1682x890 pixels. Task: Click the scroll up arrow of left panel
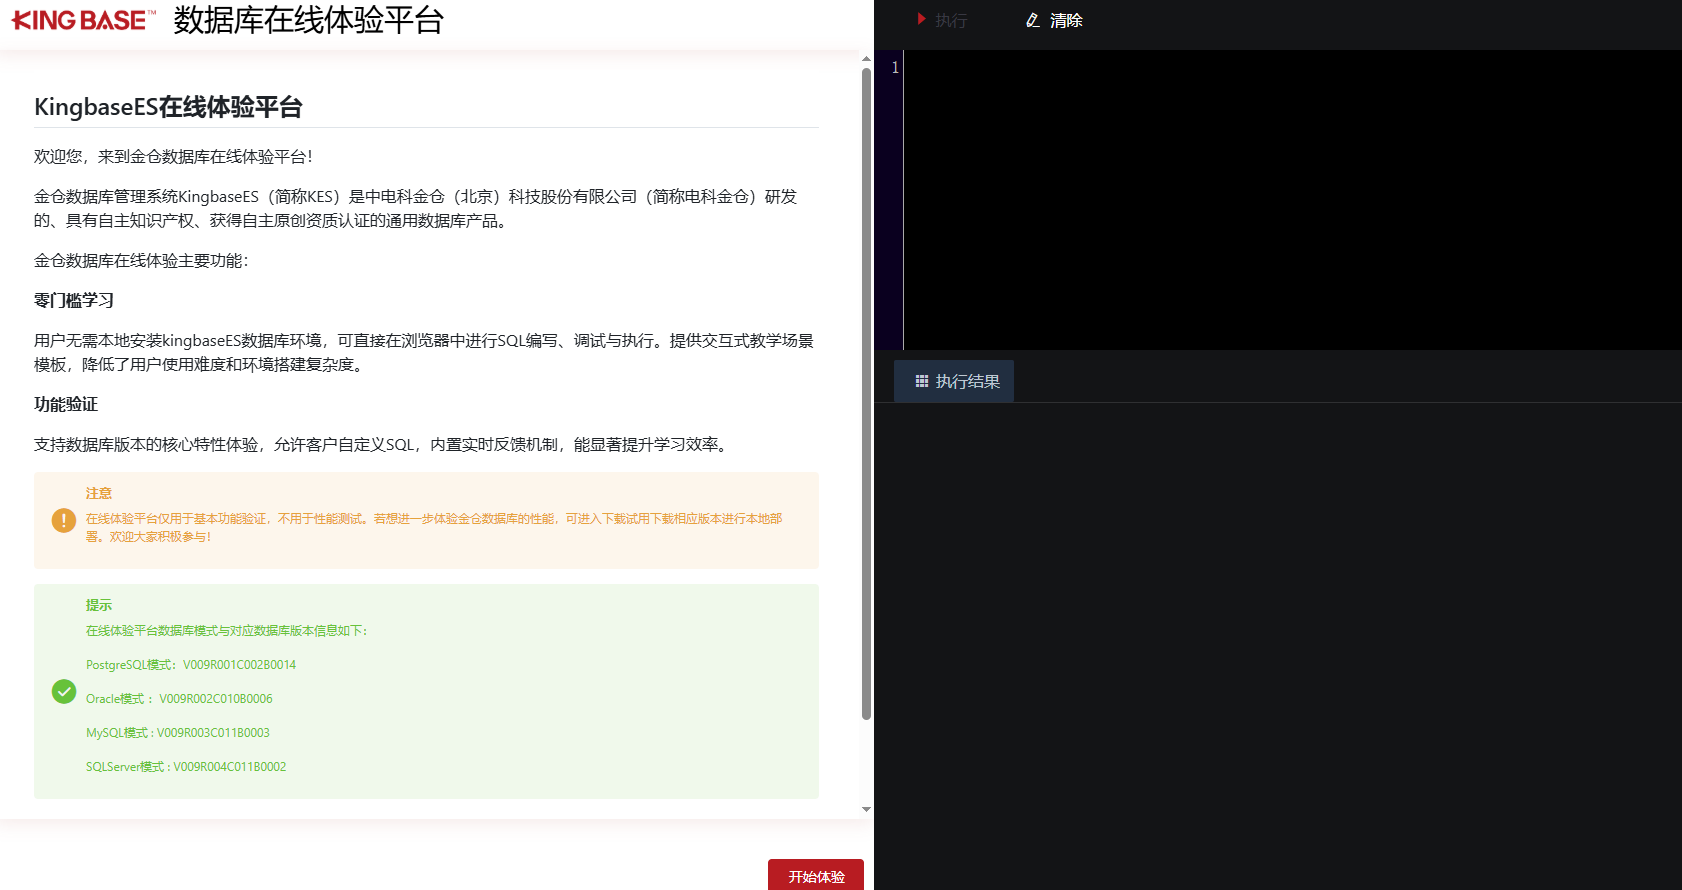tap(866, 59)
